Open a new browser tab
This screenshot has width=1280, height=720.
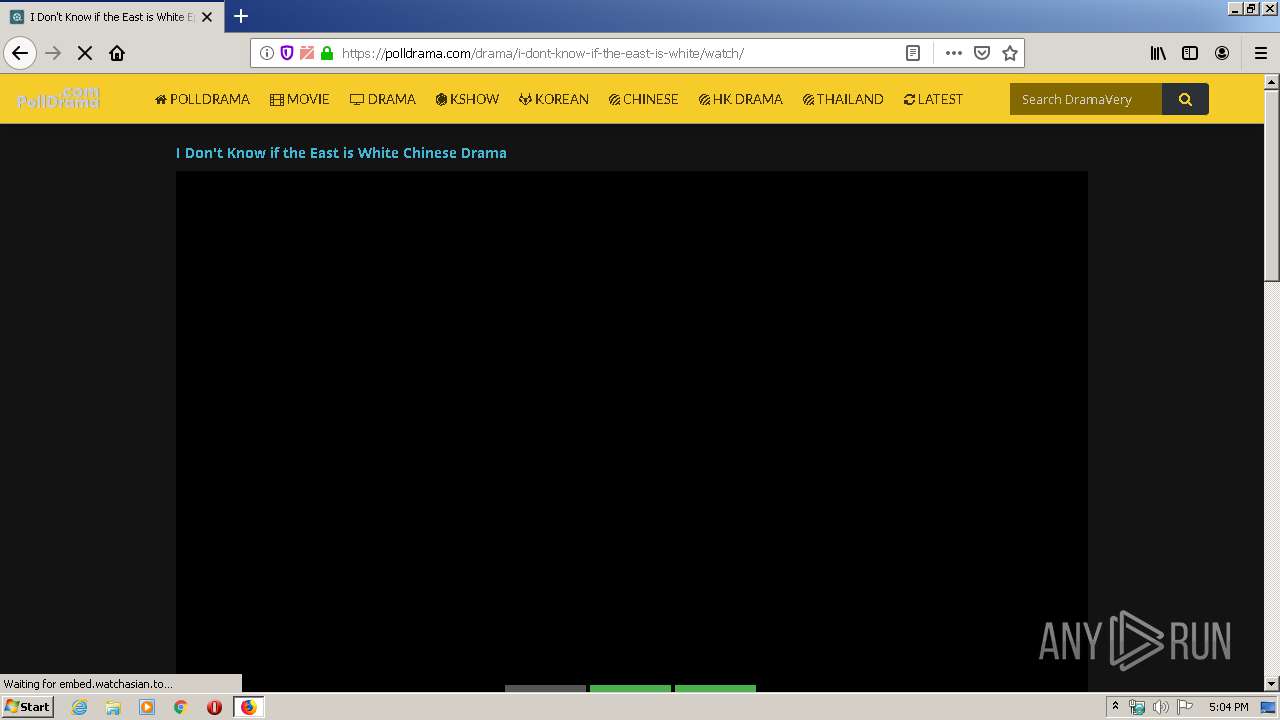[x=241, y=16]
